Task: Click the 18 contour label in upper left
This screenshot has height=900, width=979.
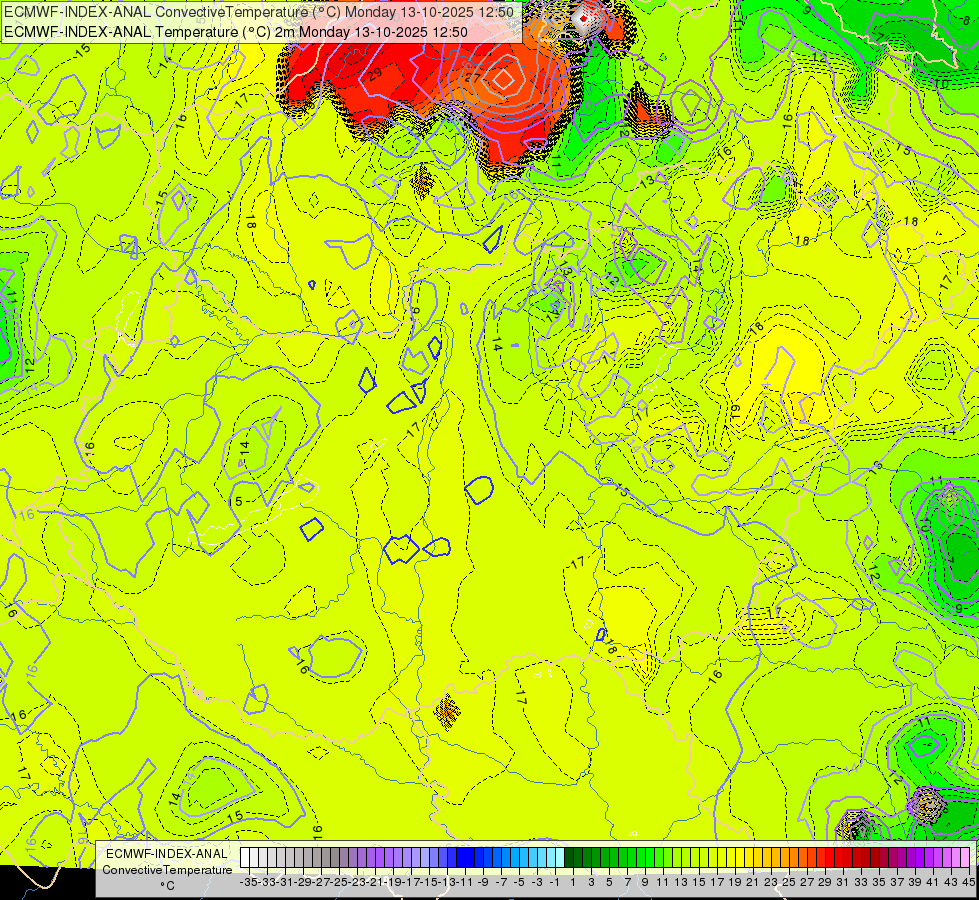Action: coord(250,223)
